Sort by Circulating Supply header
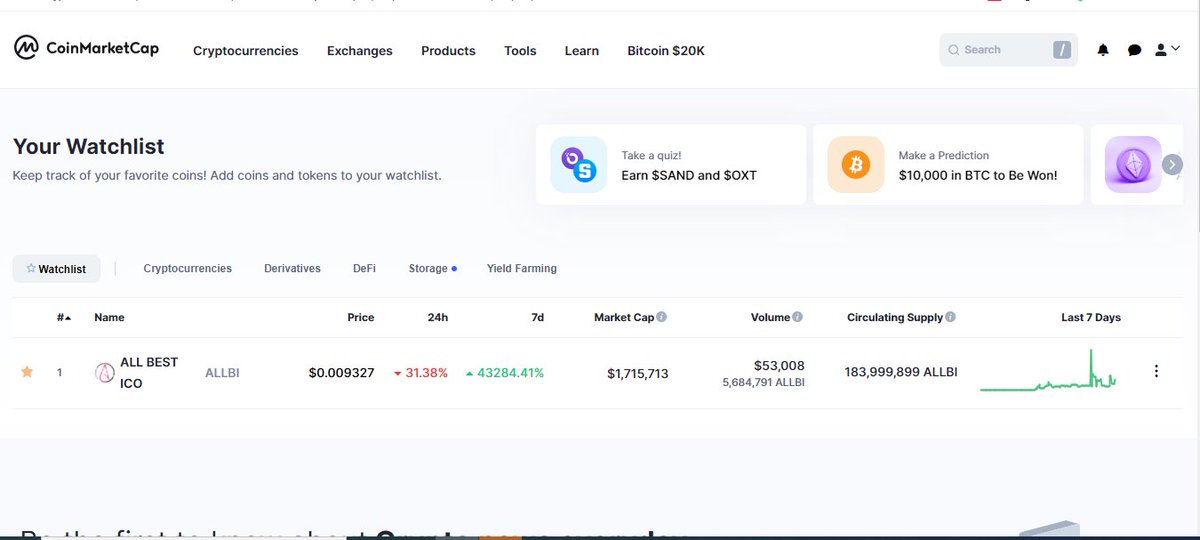1200x540 pixels. [x=895, y=318]
